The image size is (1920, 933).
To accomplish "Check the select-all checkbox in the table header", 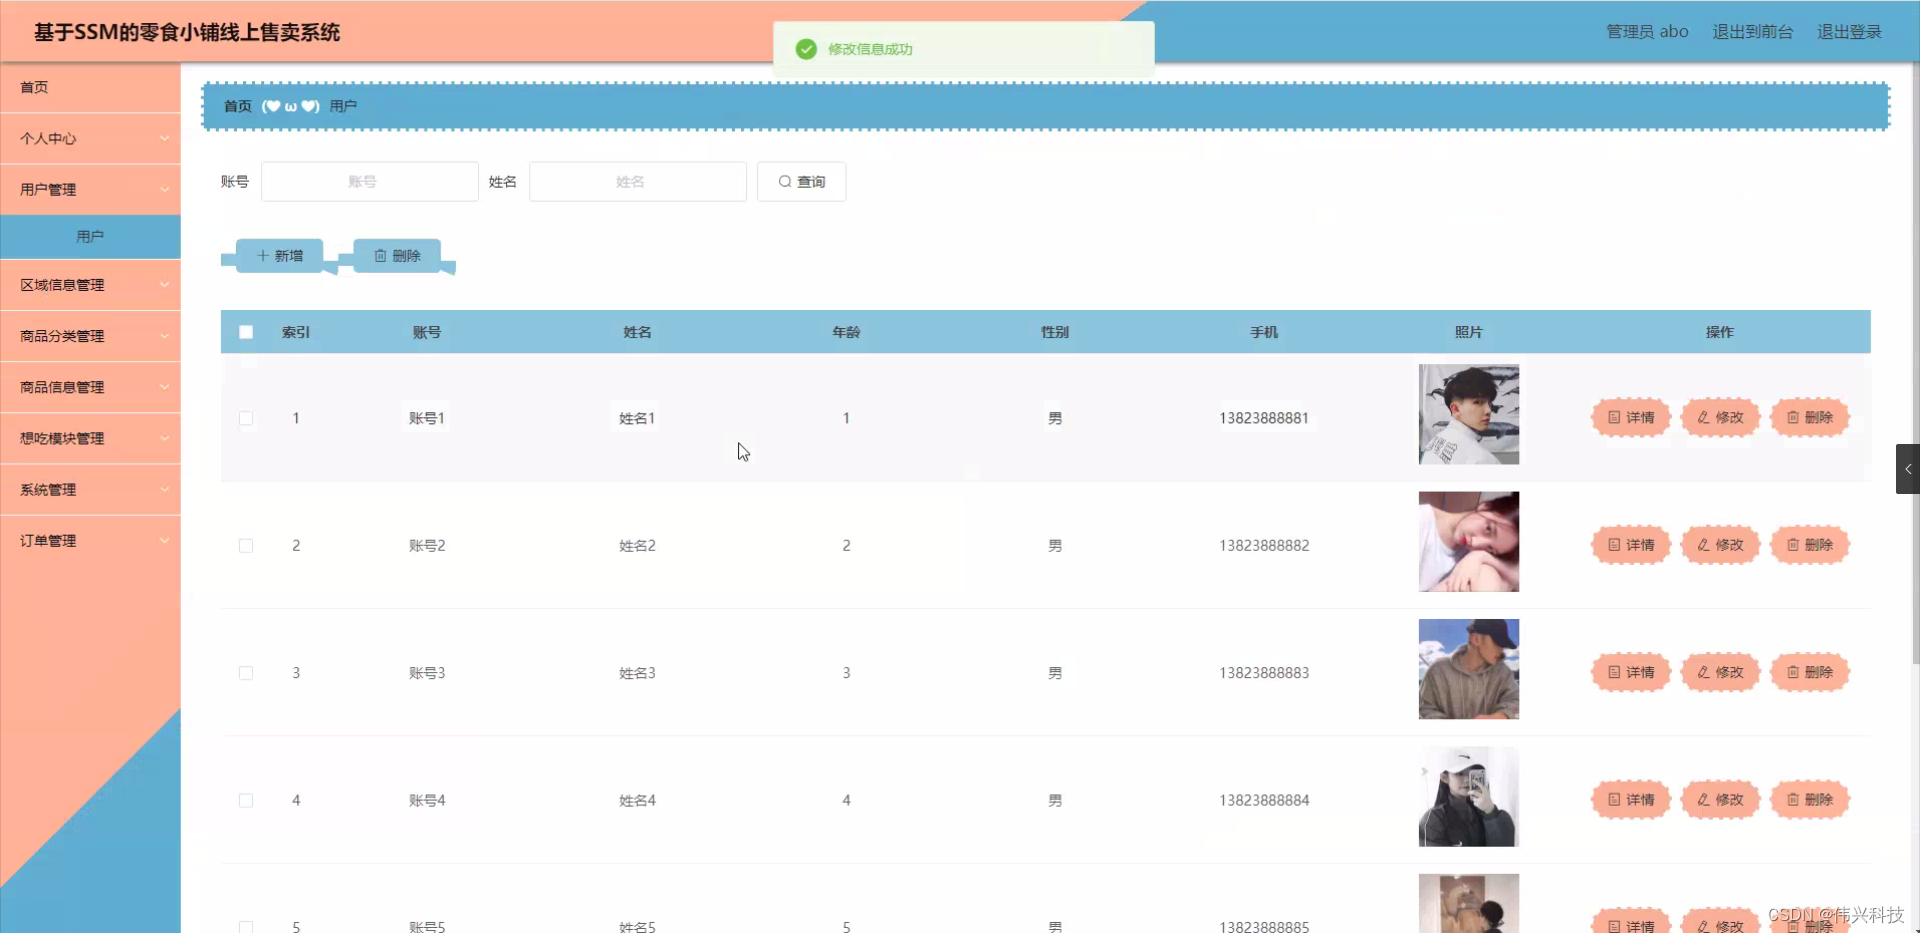I will [x=246, y=331].
